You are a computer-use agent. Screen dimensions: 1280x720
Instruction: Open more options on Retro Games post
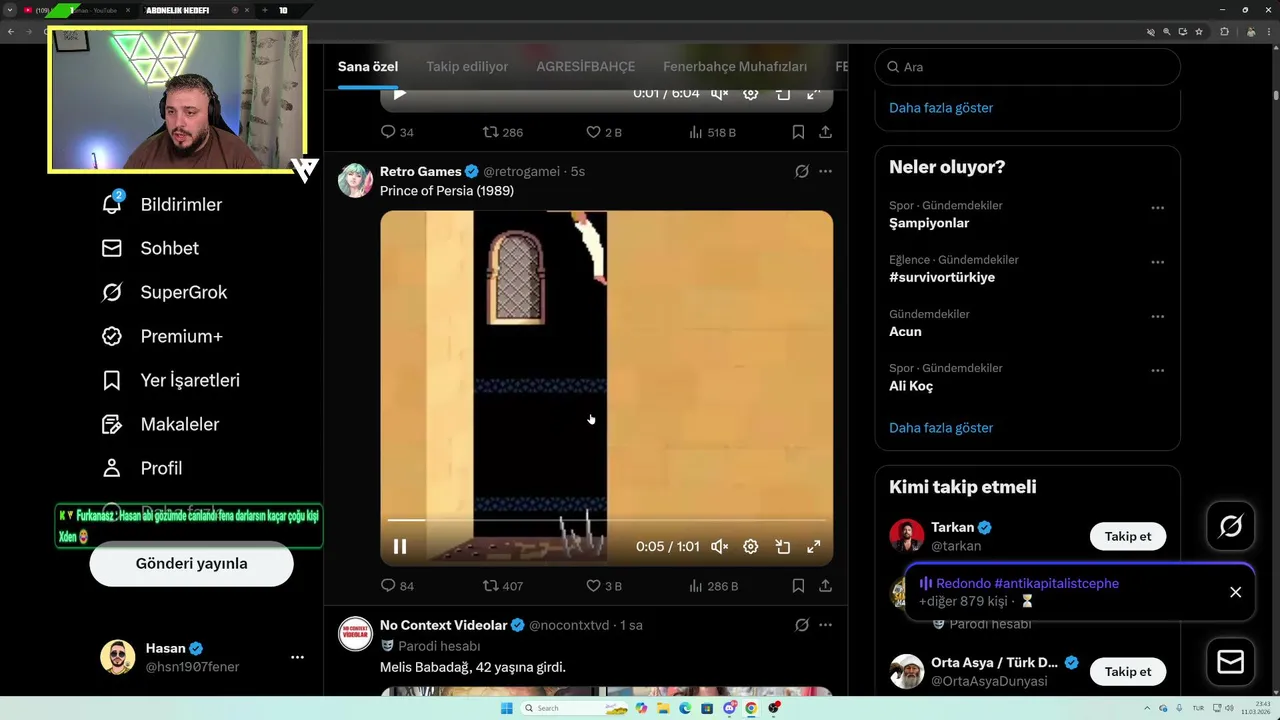click(825, 171)
